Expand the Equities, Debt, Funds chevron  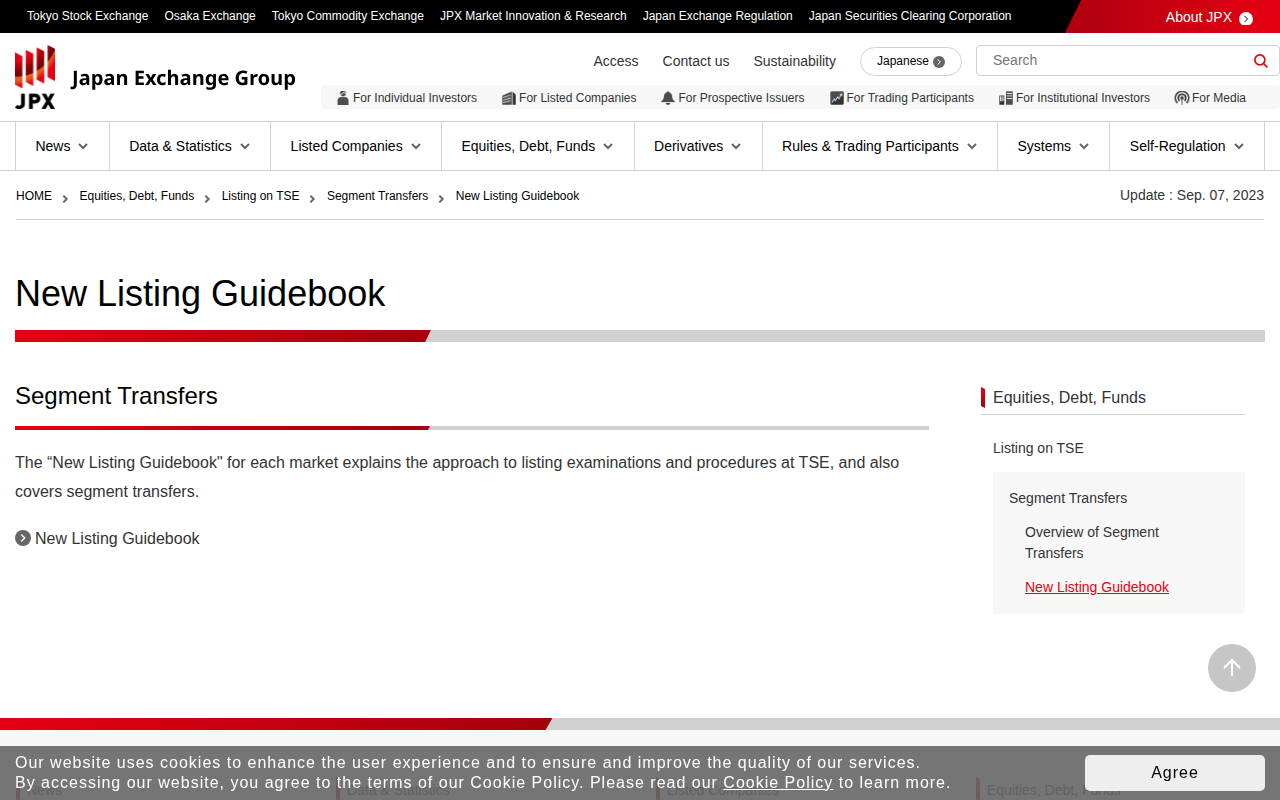pyautogui.click(x=608, y=146)
